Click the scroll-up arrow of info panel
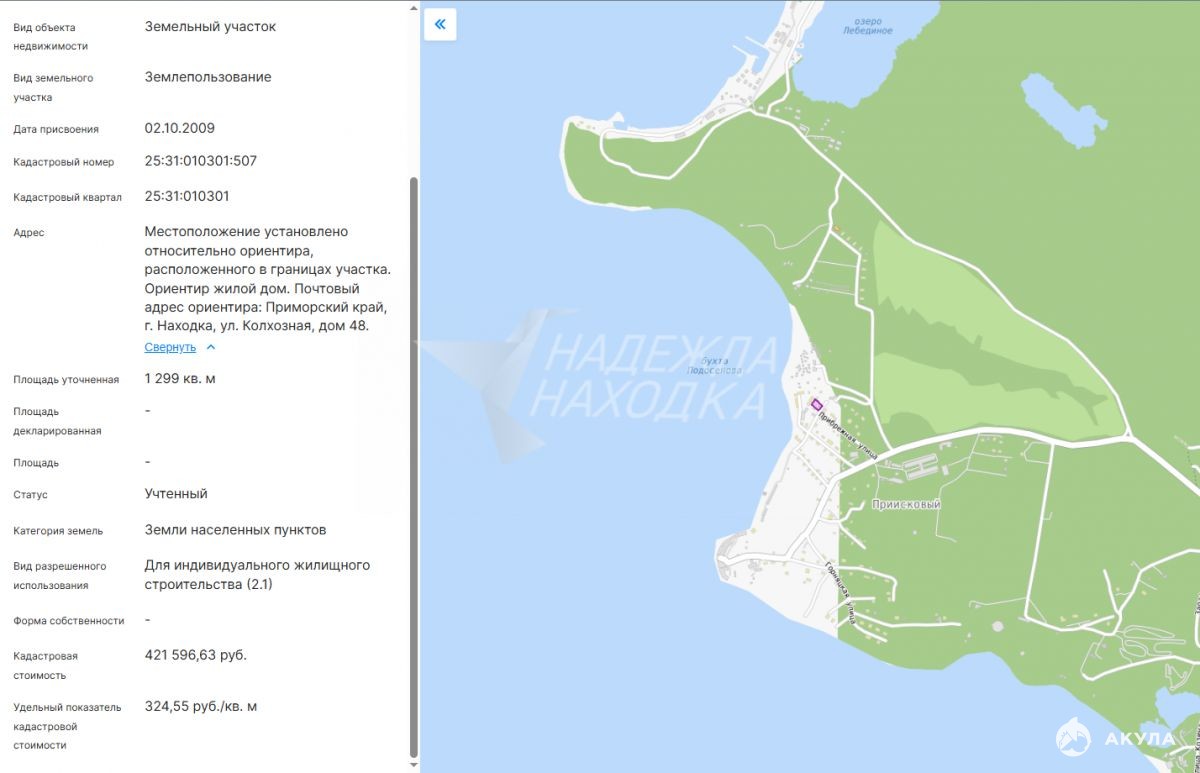This screenshot has height=773, width=1200. coord(415,7)
